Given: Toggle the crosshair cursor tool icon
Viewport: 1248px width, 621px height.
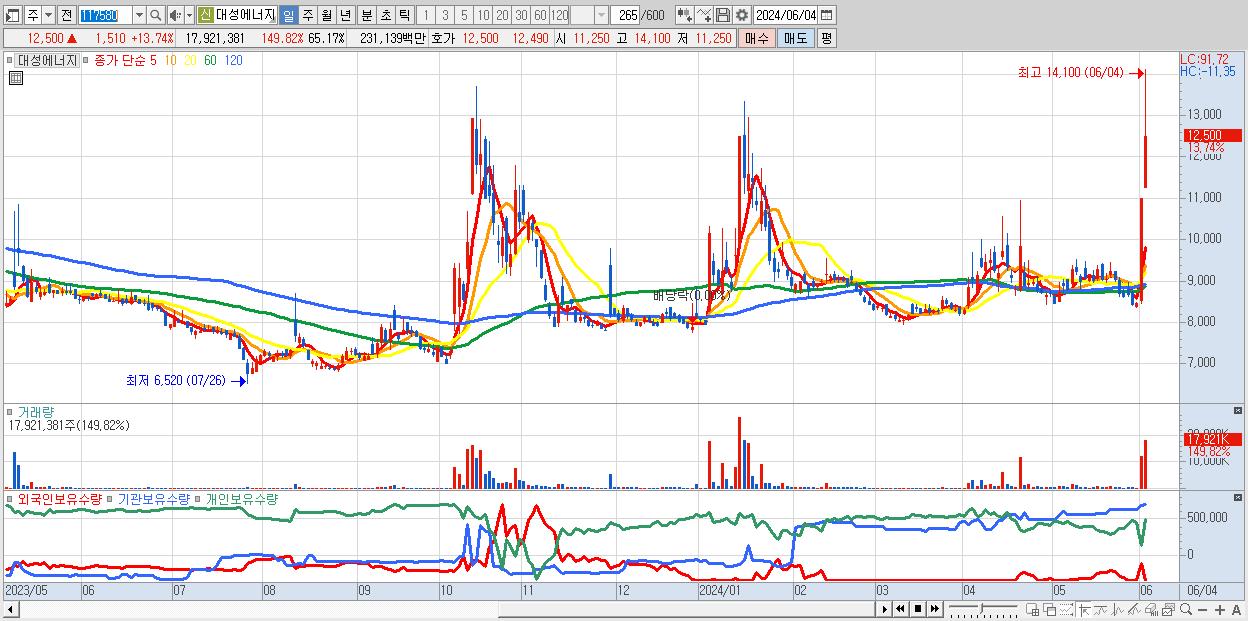Looking at the screenshot, I should pyautogui.click(x=1084, y=610).
